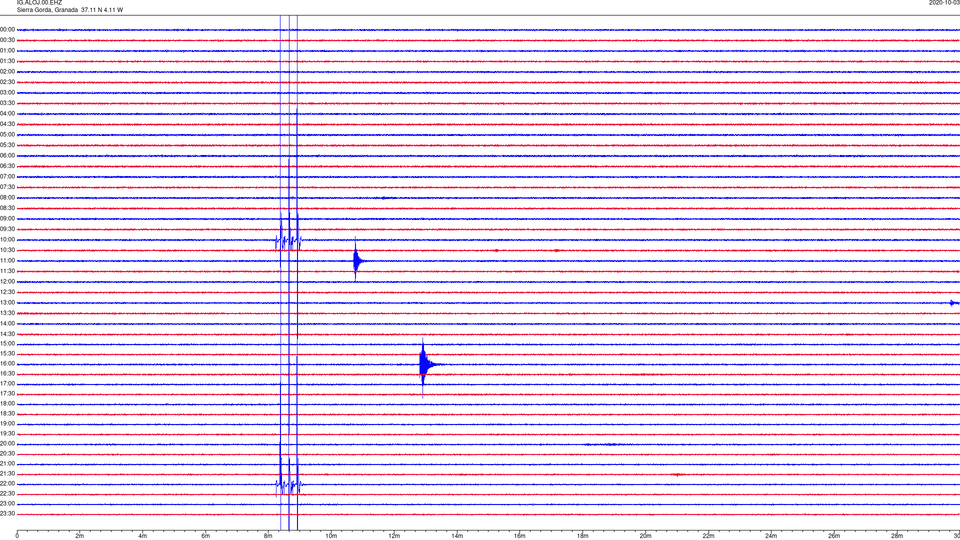This screenshot has height=540, width=960.
Task: Select the 13:00 trace time label
Action: click(x=7, y=302)
